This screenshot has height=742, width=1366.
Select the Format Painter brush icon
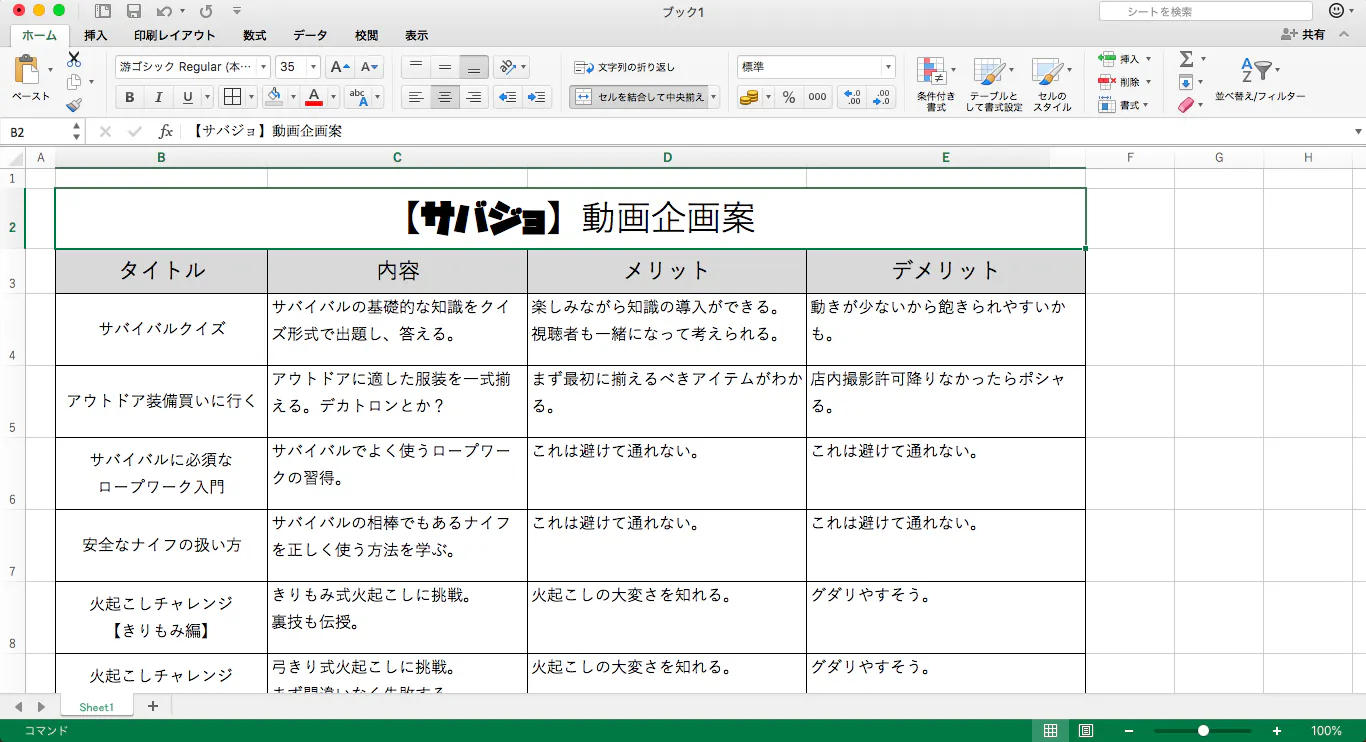coord(74,105)
